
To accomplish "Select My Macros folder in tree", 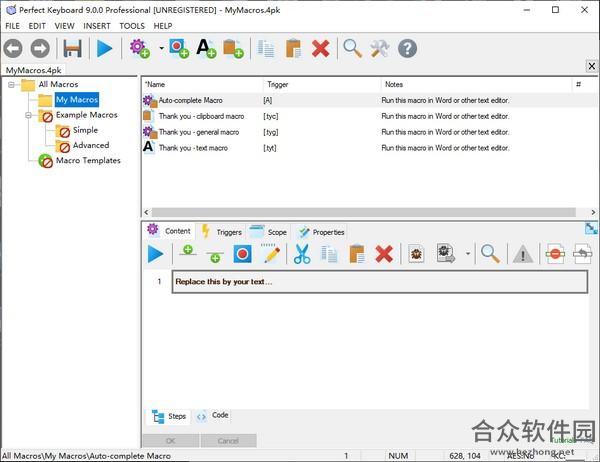I will tap(77, 100).
